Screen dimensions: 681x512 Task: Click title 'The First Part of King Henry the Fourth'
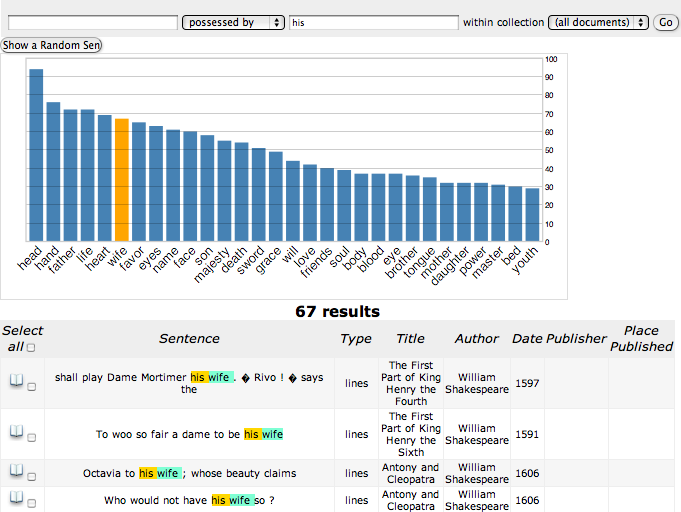(411, 383)
